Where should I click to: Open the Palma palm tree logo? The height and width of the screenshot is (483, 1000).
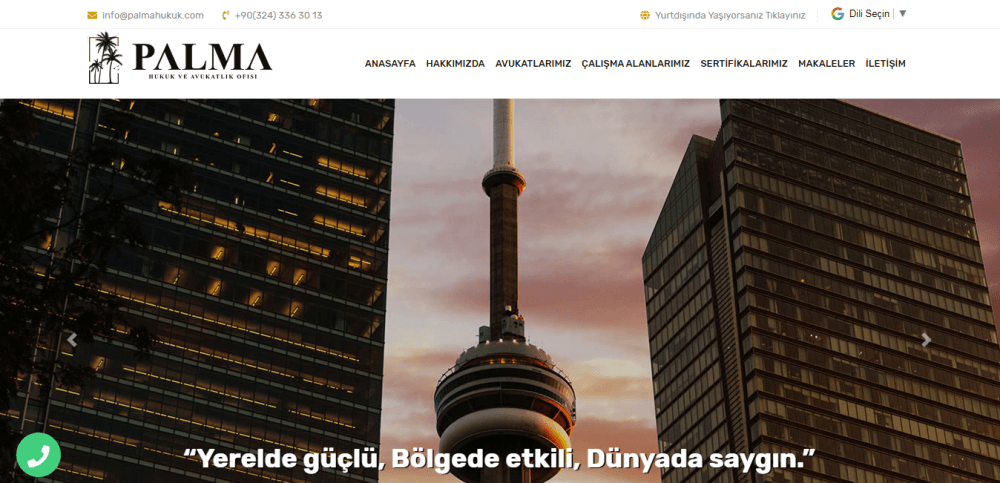click(x=105, y=58)
